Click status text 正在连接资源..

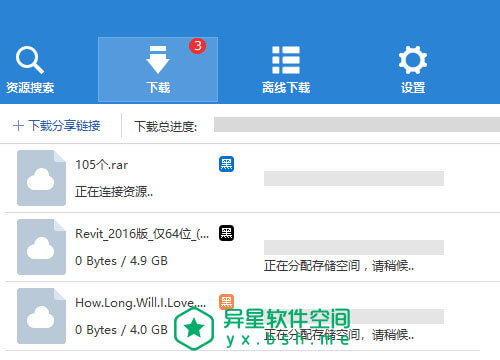coord(114,192)
